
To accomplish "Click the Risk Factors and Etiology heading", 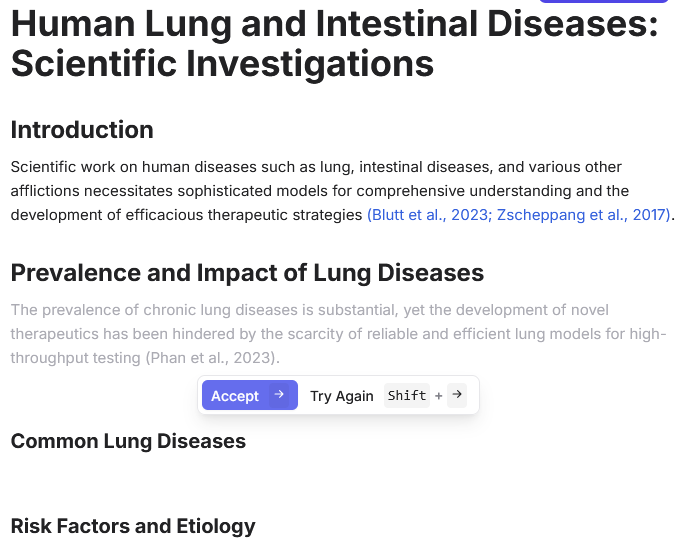I will point(133,526).
